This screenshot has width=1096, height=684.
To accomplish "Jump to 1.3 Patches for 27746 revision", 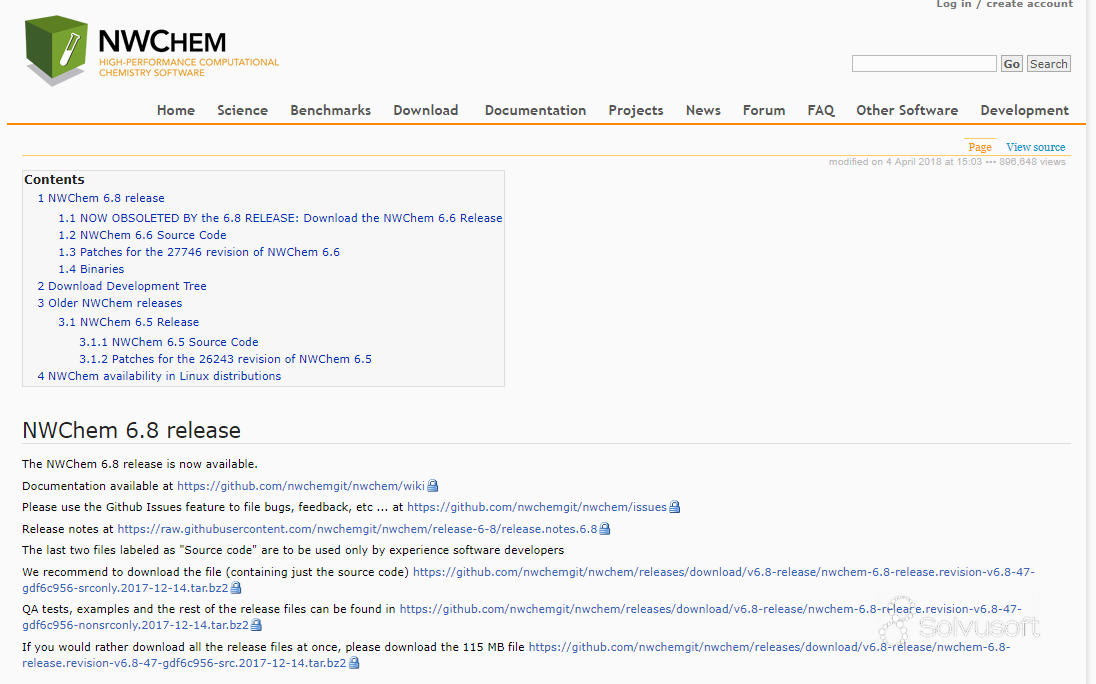I will pos(199,252).
